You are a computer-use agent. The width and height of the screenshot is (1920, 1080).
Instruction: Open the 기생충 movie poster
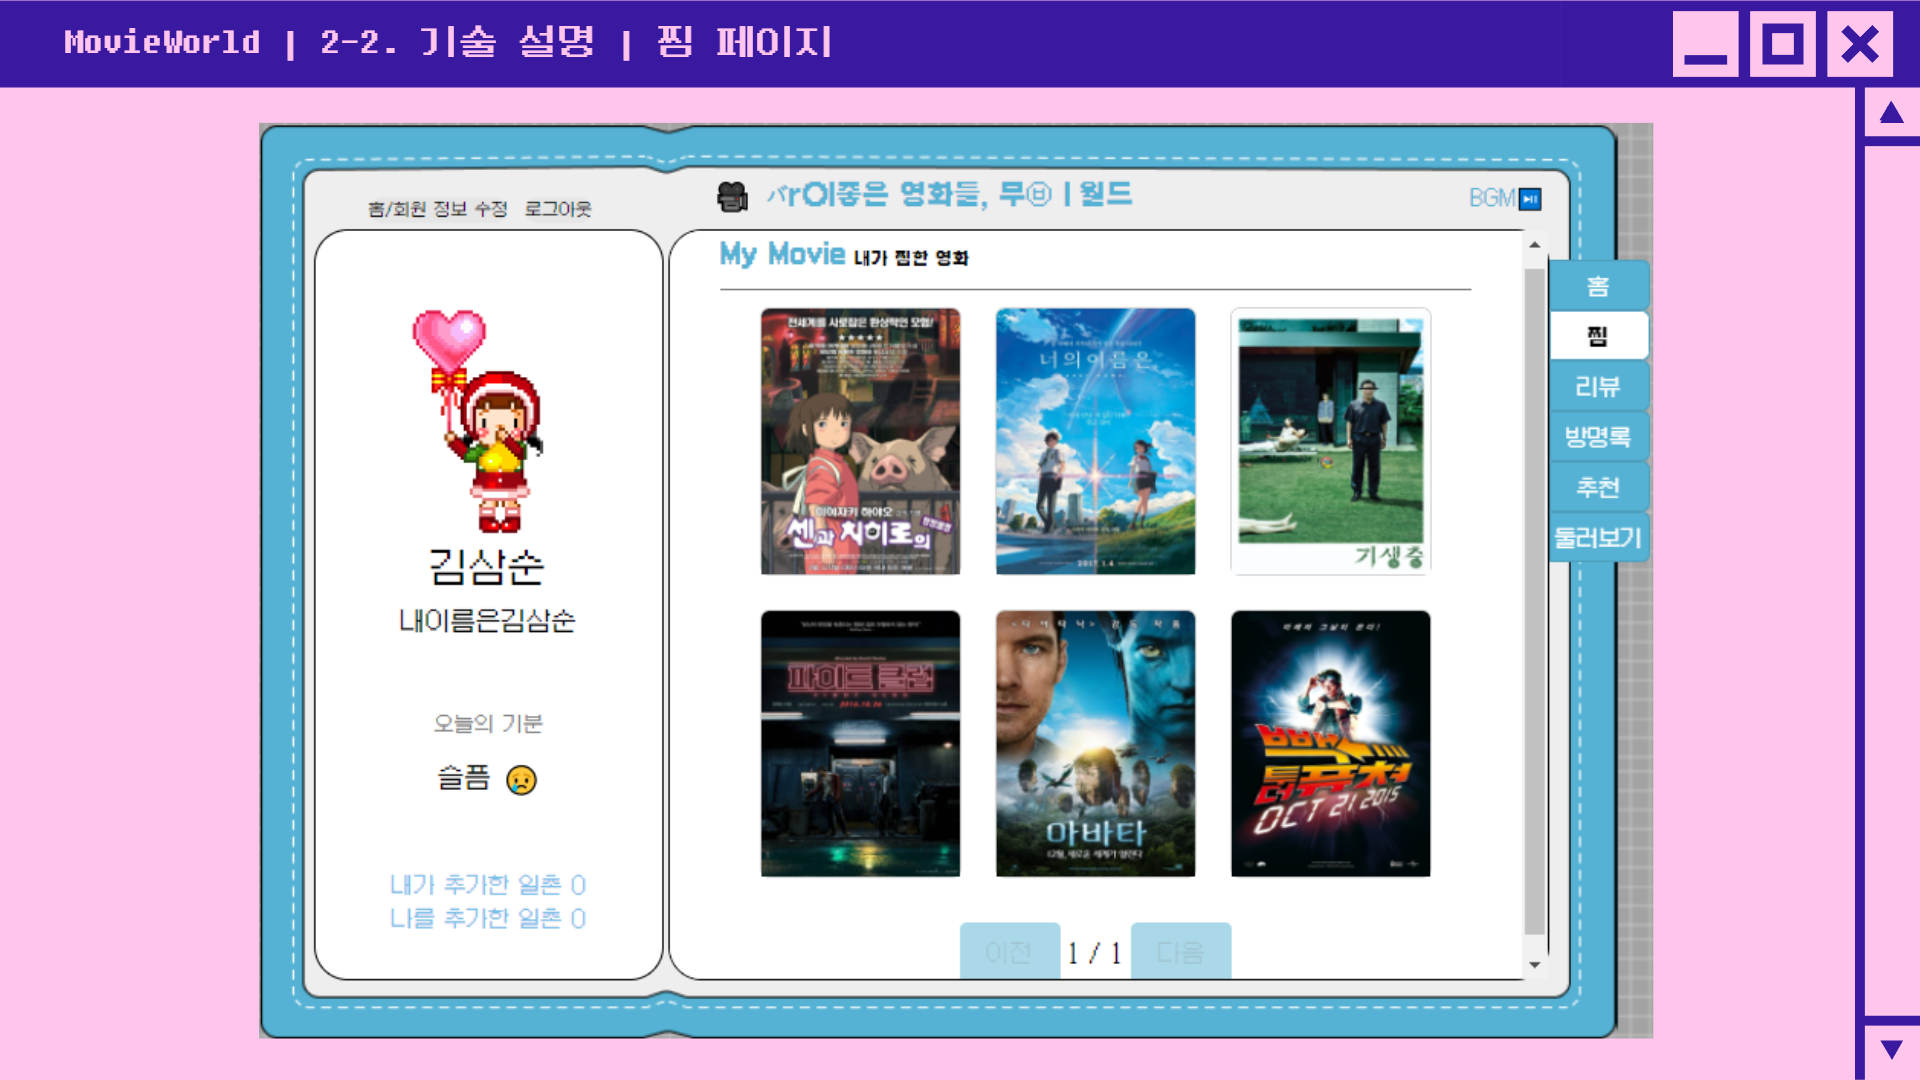[x=1330, y=441]
